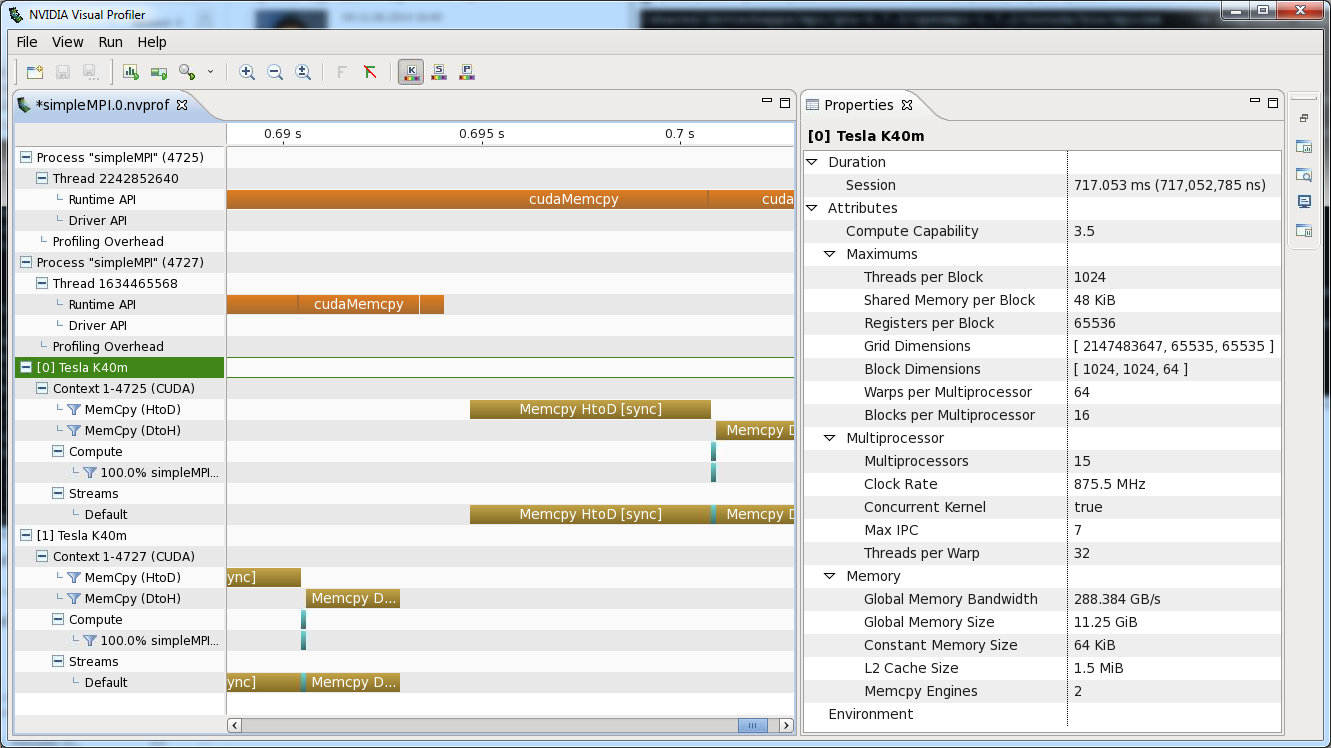Select Memcpy HtoD [sync] bar in MemCpy (HtoD) row
1331x748 pixels.
(590, 409)
